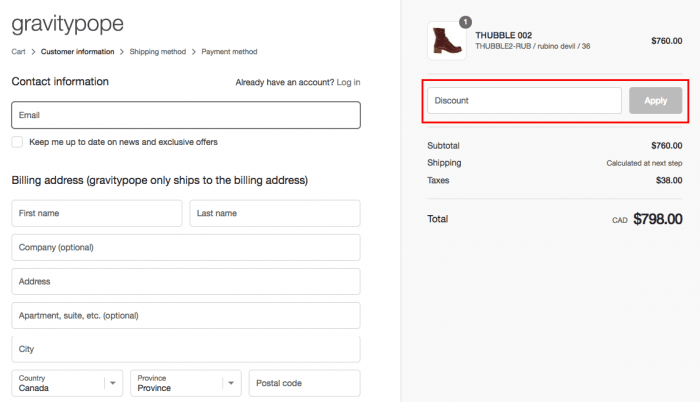Click the First name field
The height and width of the screenshot is (402, 700).
click(97, 213)
